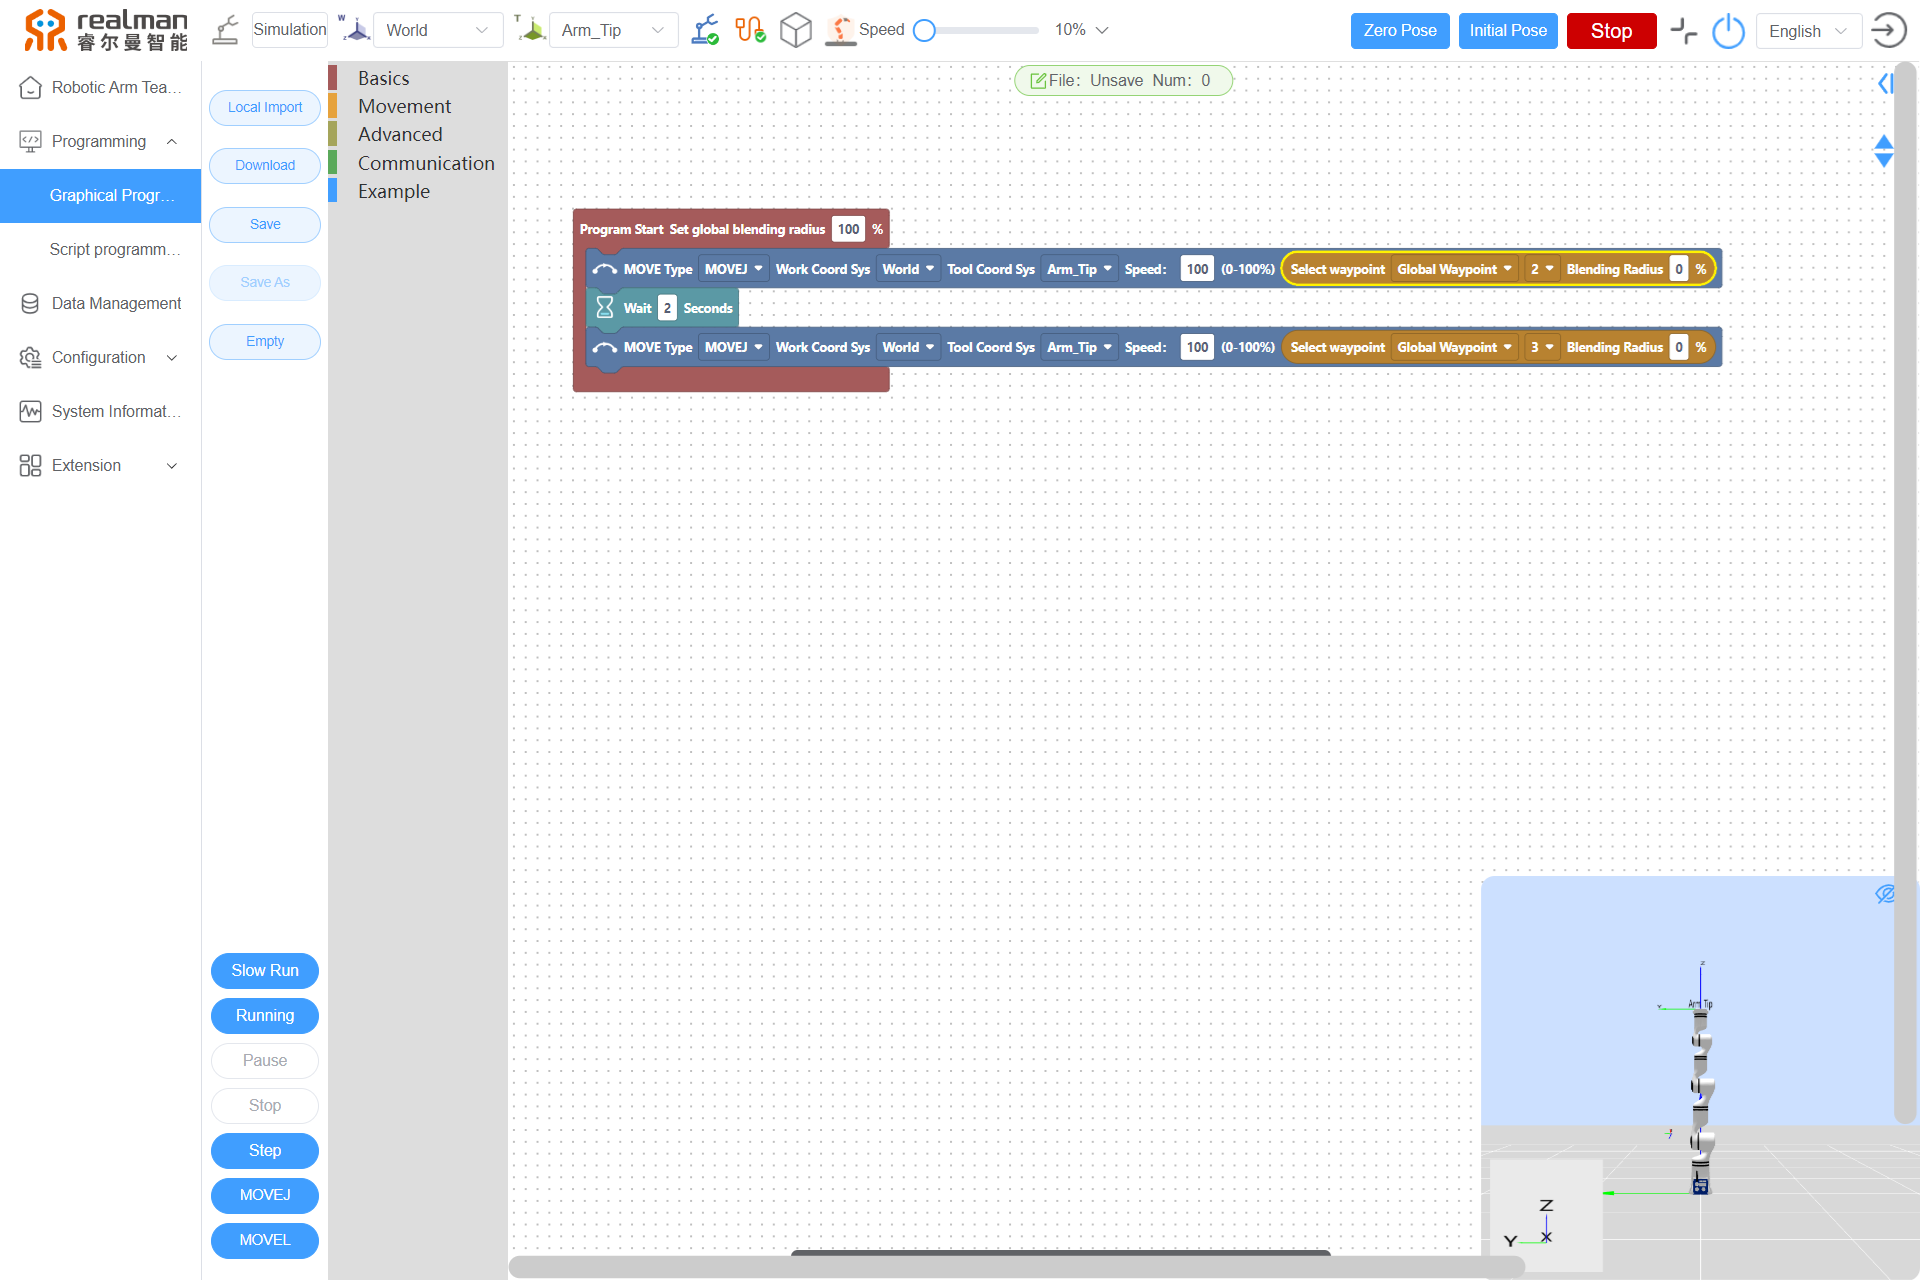
Task: Click the linear movement MOVEL icon
Action: click(264, 1239)
